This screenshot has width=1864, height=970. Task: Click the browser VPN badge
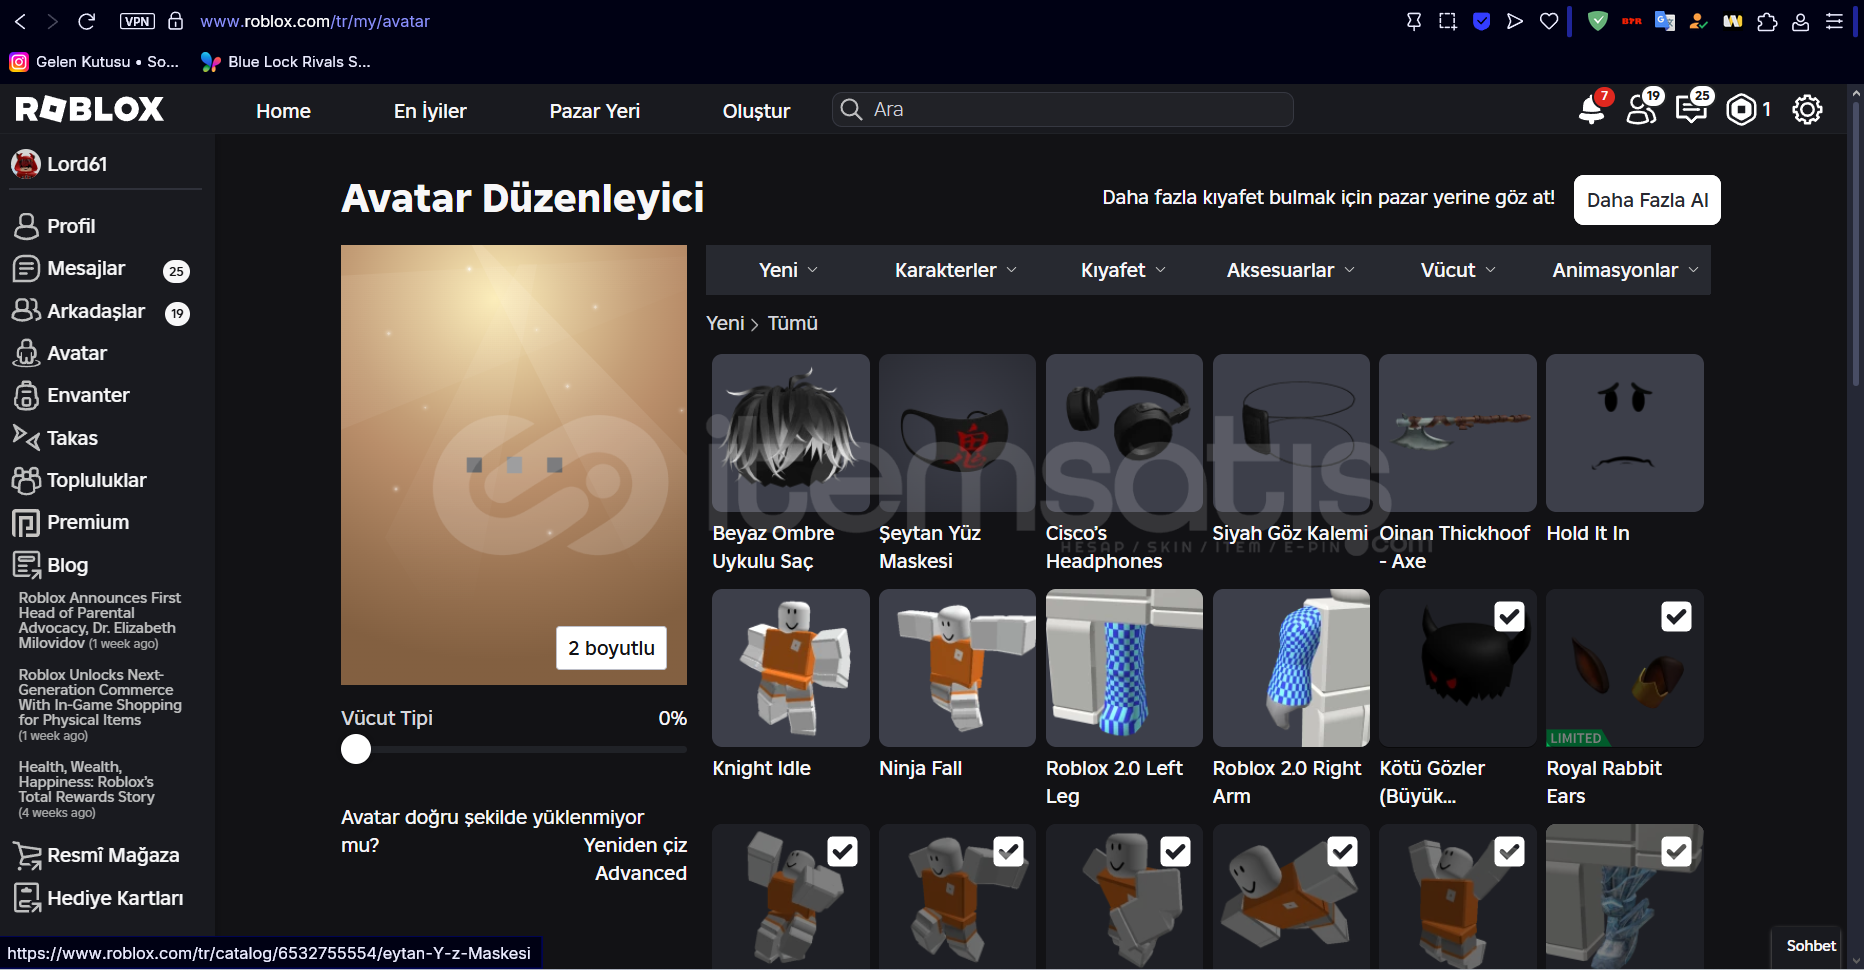click(x=137, y=21)
